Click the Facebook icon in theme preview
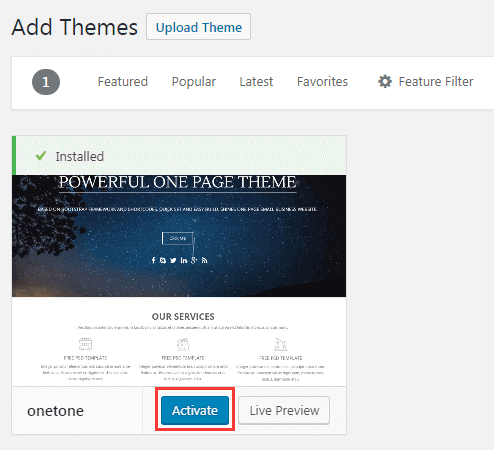 pyautogui.click(x=153, y=260)
